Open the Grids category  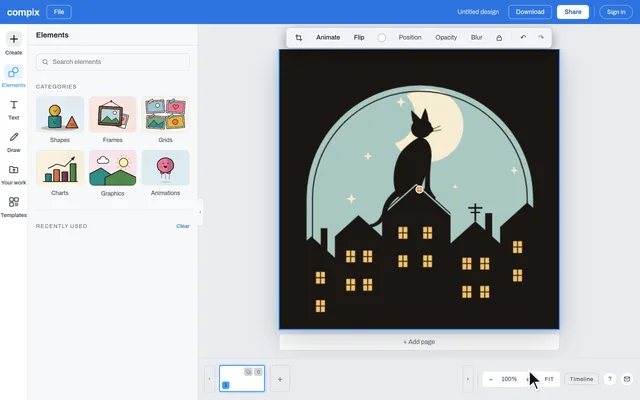[165, 120]
